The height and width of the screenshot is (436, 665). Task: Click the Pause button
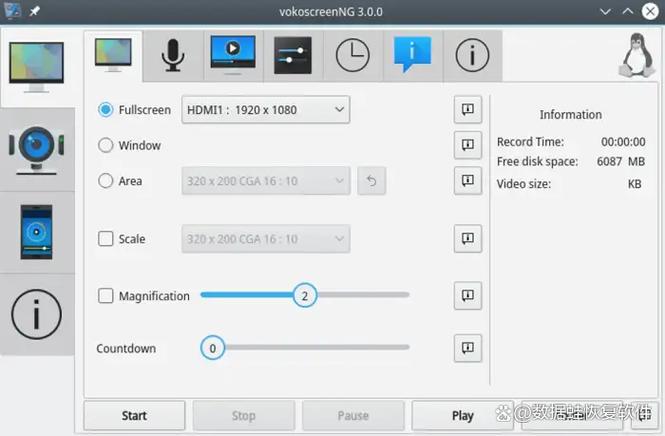point(353,416)
